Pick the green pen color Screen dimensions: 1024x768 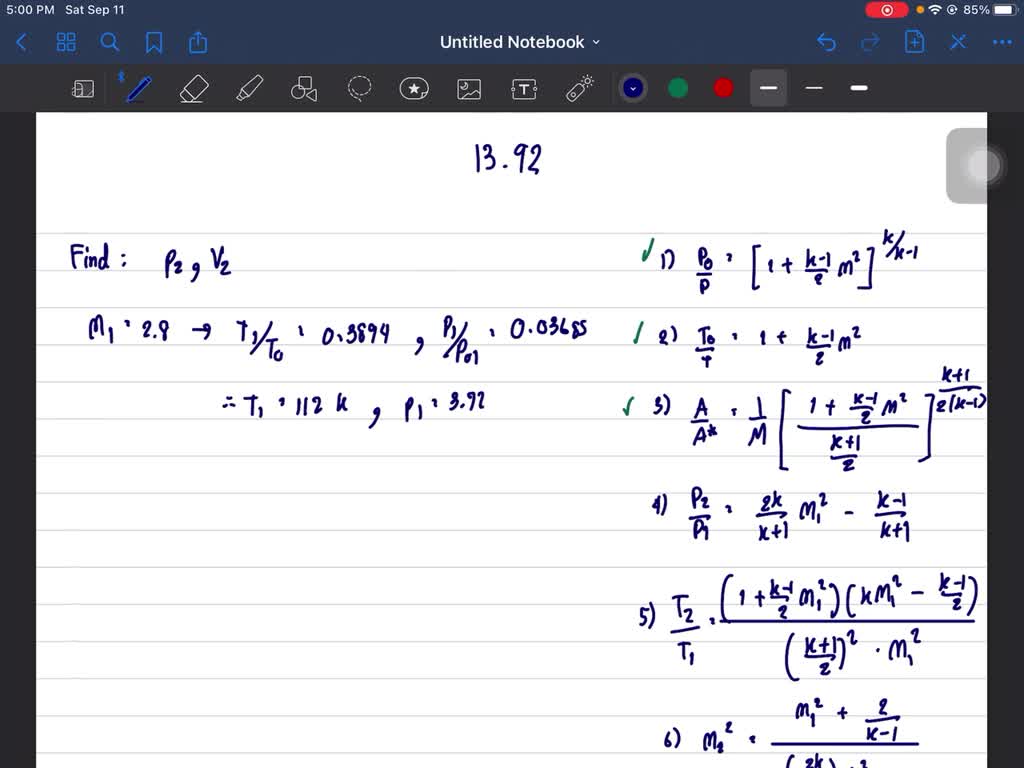[x=678, y=88]
